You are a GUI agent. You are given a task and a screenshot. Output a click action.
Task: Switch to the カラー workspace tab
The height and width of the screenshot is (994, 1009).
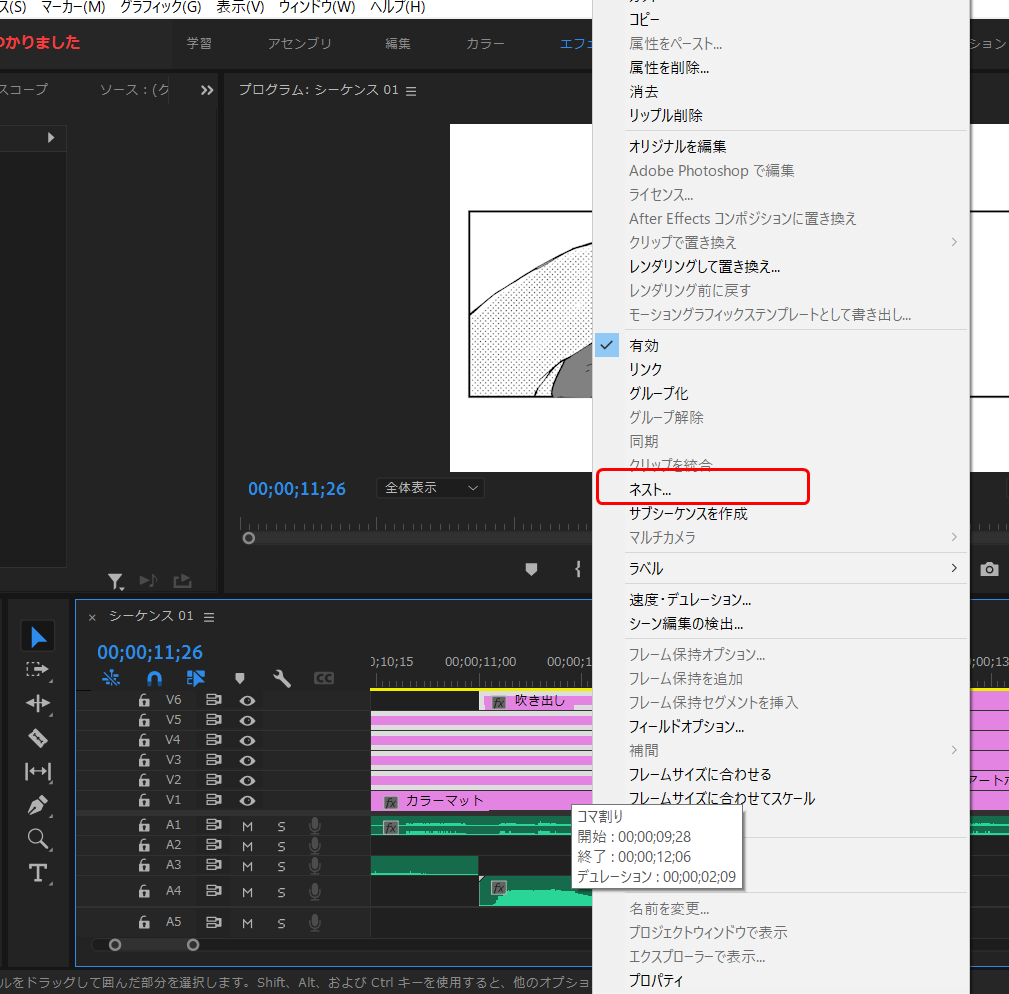click(485, 44)
